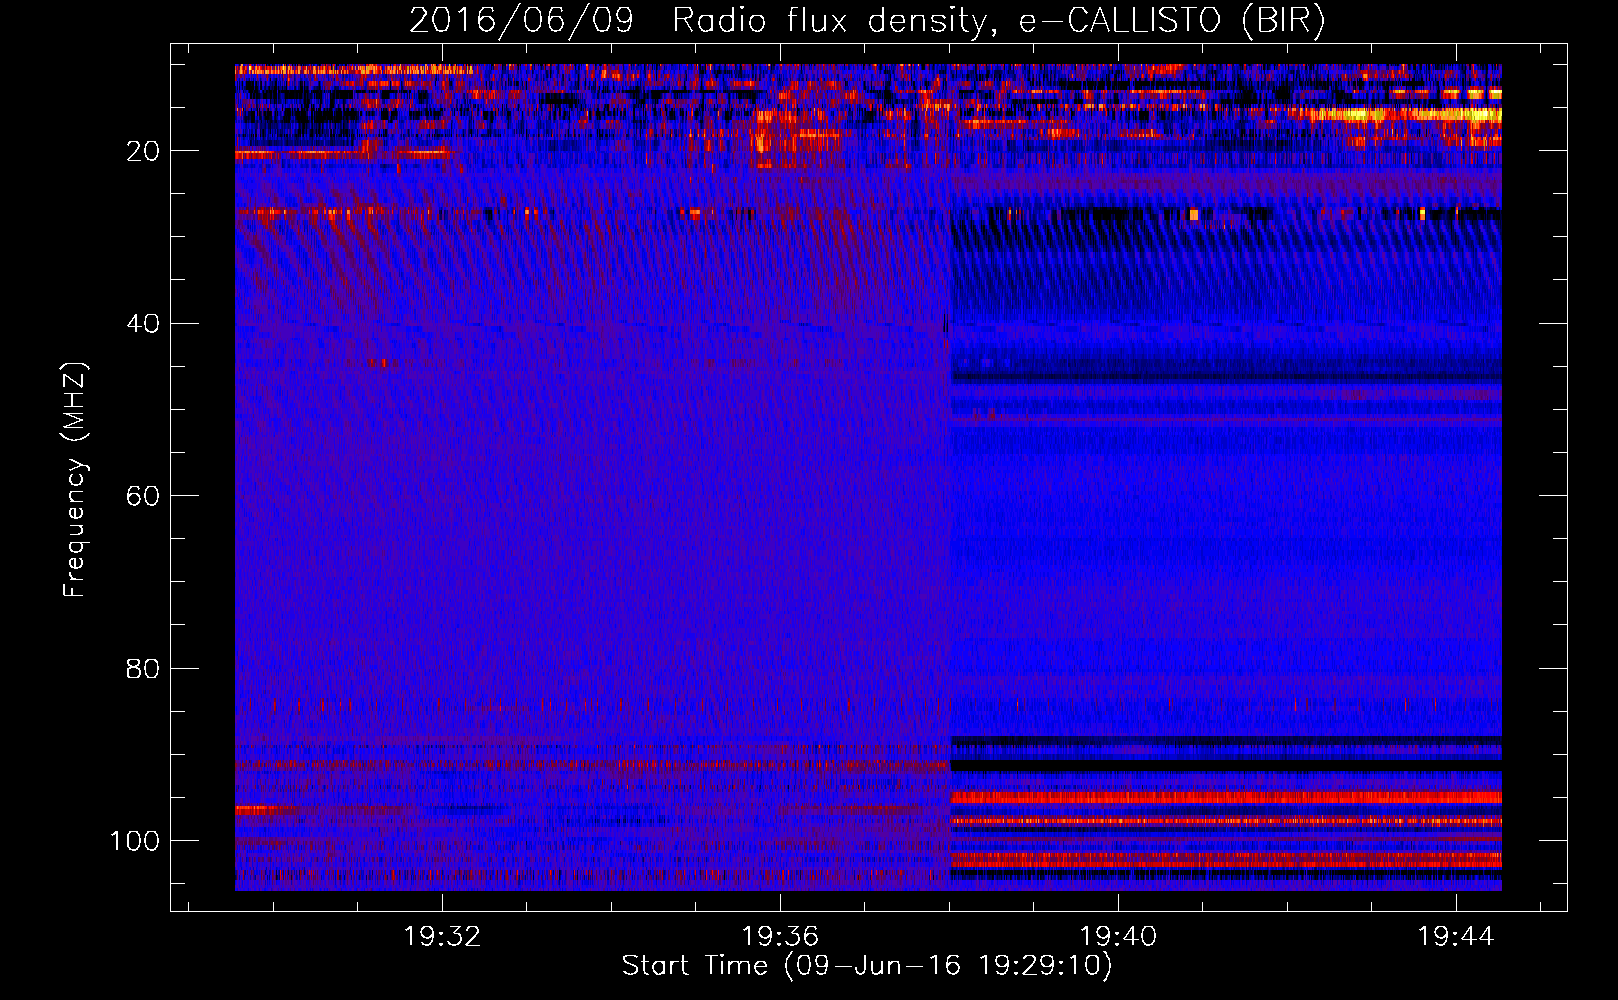1618x1000 pixels.
Task: Click the frequency tick label '60'
Action: 143,496
